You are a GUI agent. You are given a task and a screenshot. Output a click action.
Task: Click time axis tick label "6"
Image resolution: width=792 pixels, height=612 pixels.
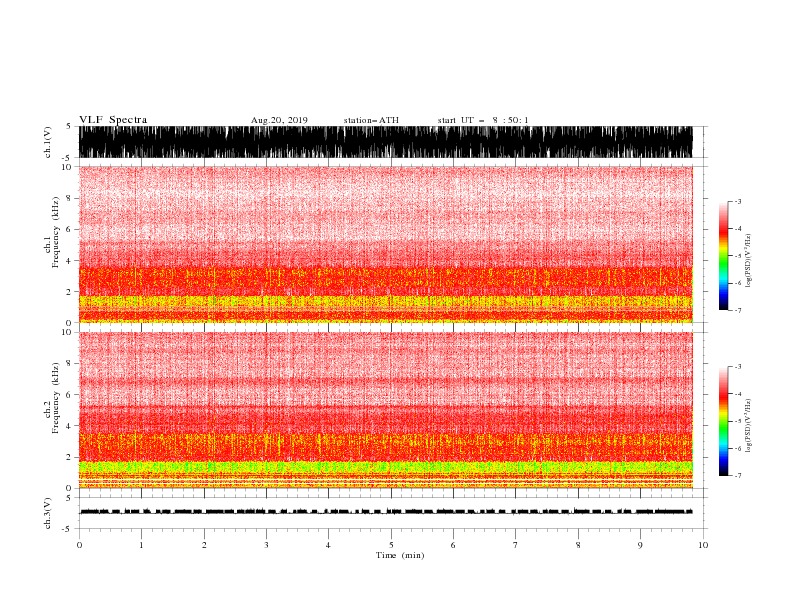[x=454, y=545]
